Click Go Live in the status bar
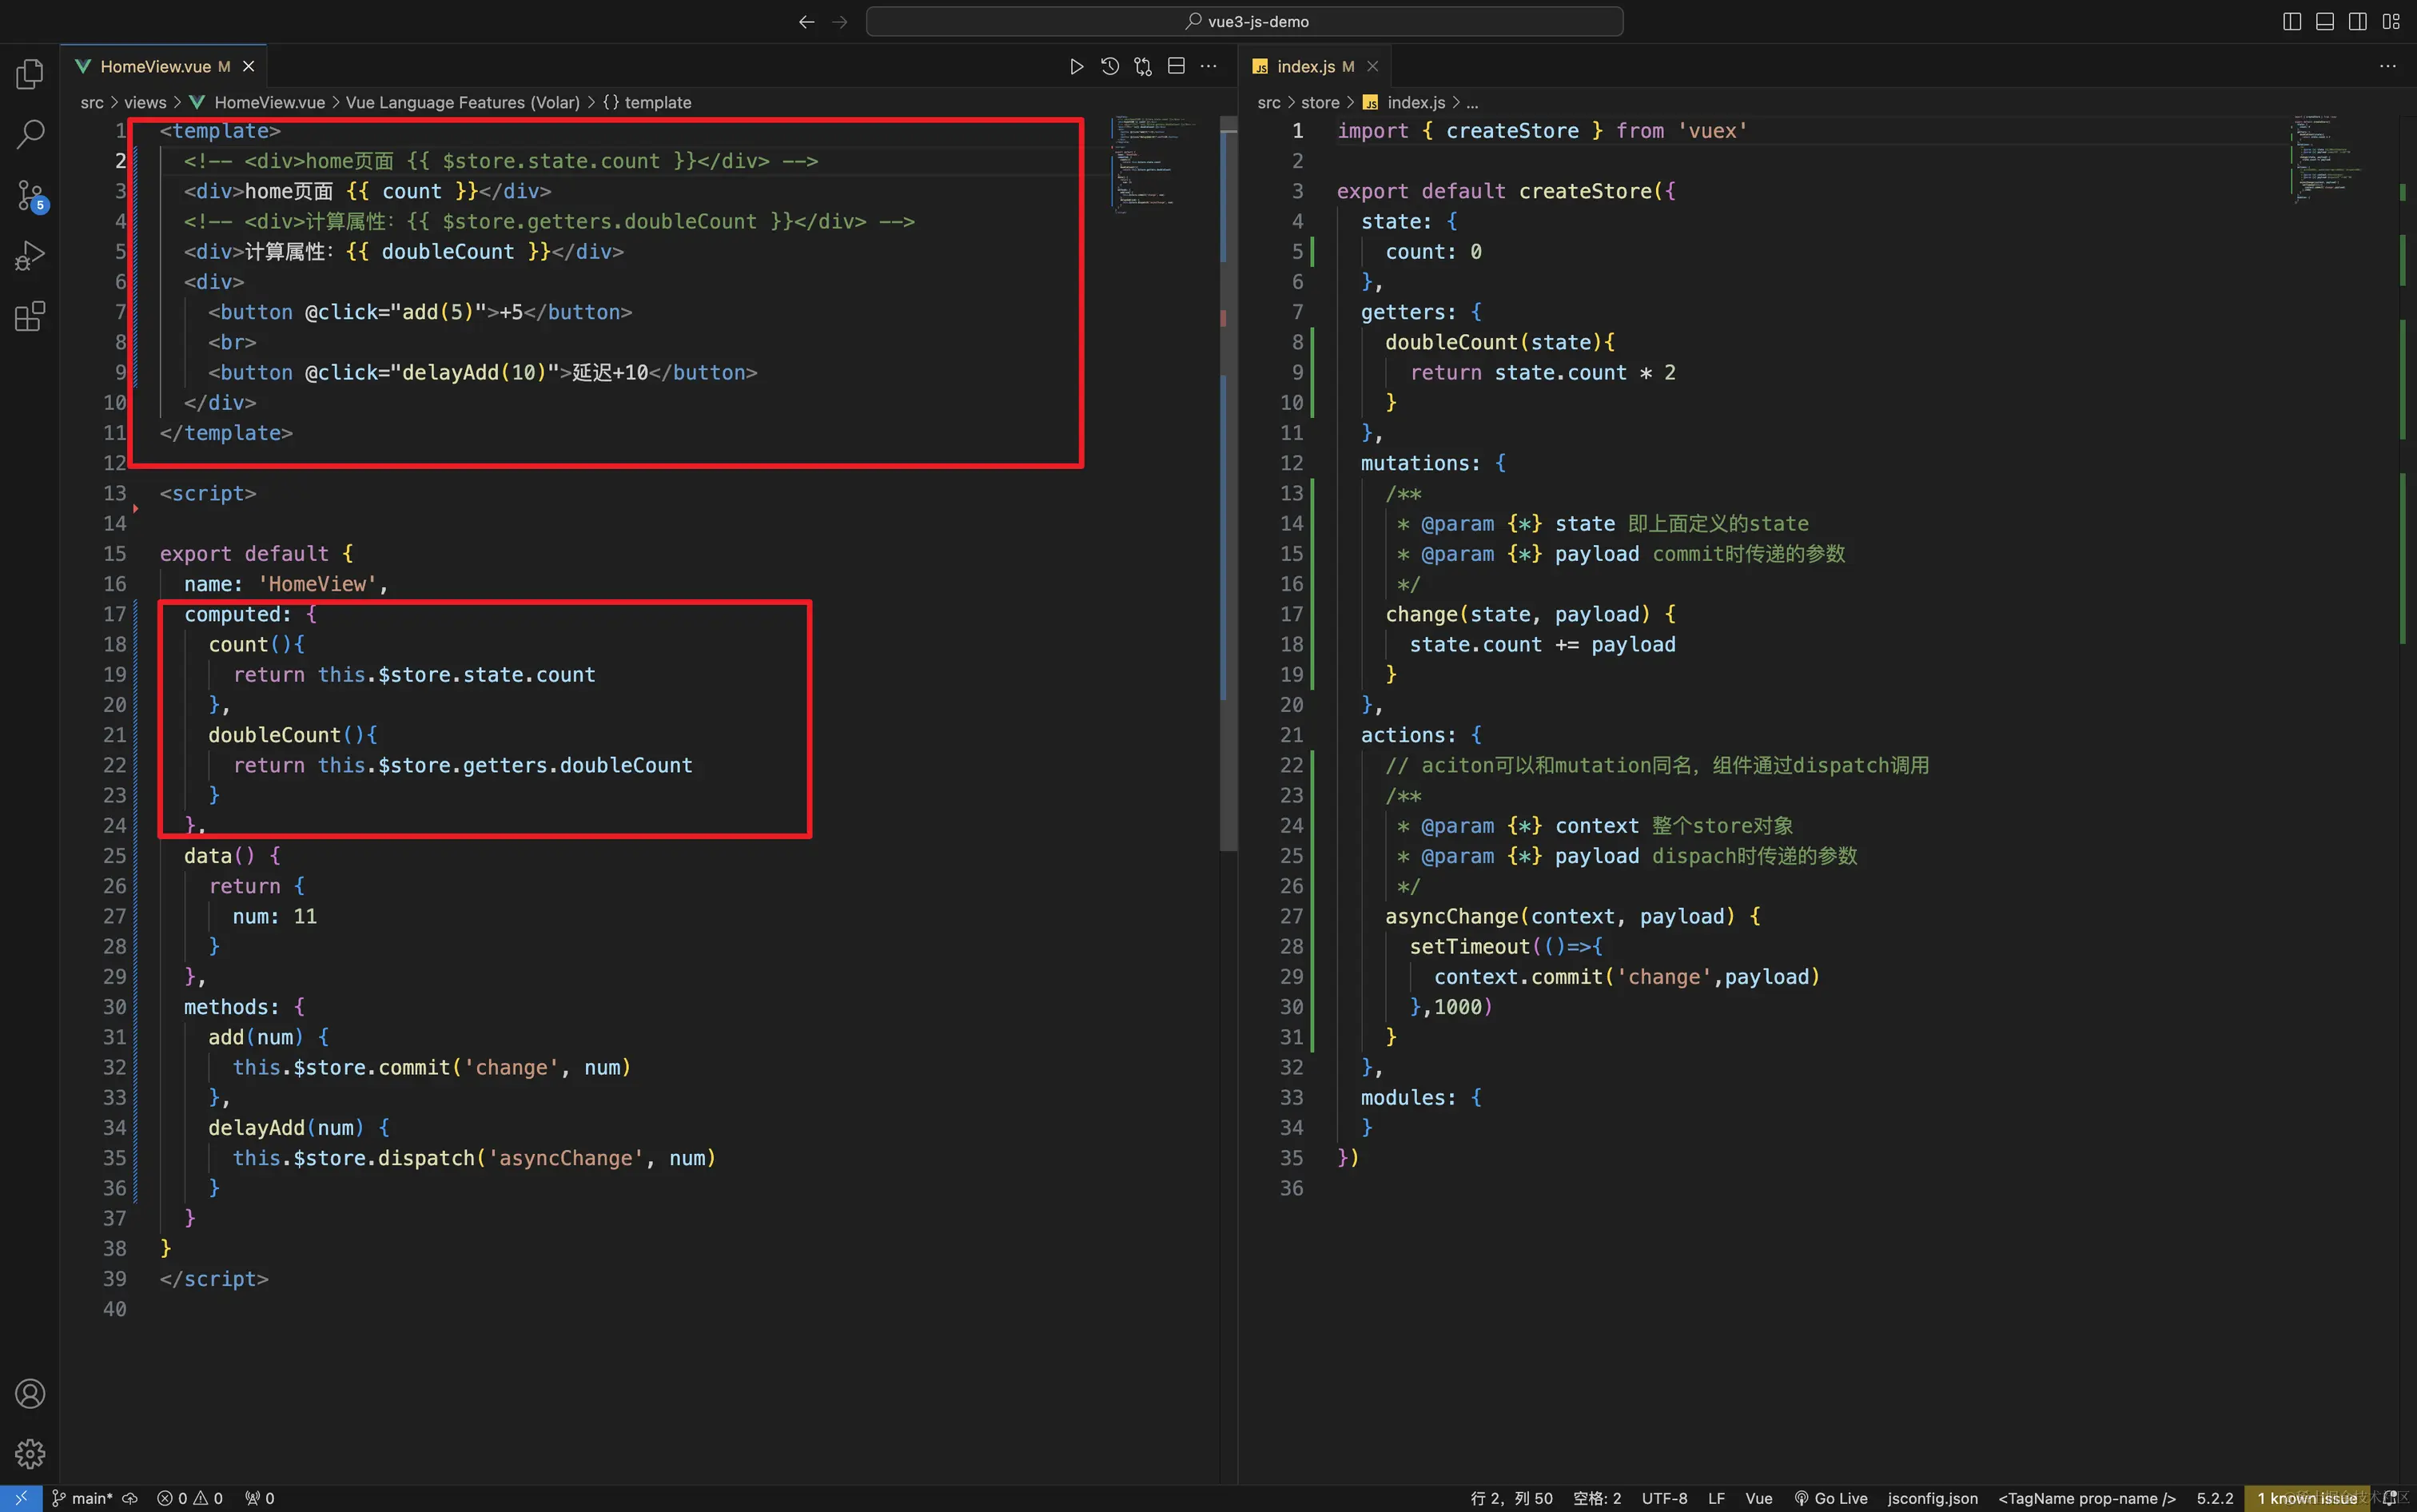 tap(1831, 1498)
